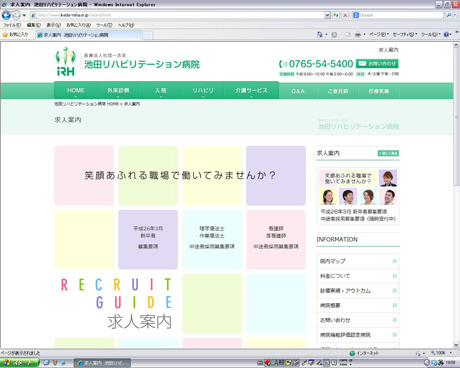This screenshot has width=460, height=368.
Task: Click the Google search provider icon
Action: 356,15
